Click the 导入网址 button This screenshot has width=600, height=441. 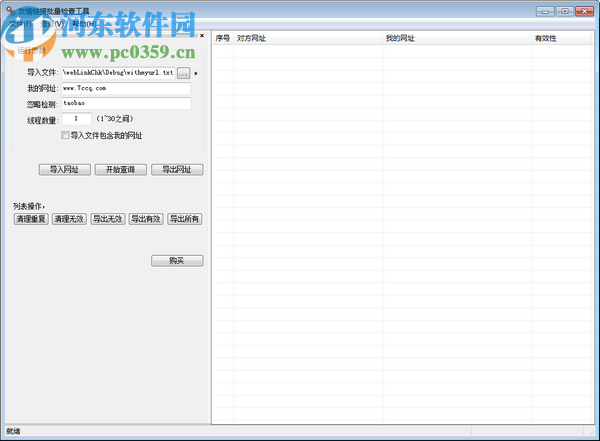[x=65, y=170]
